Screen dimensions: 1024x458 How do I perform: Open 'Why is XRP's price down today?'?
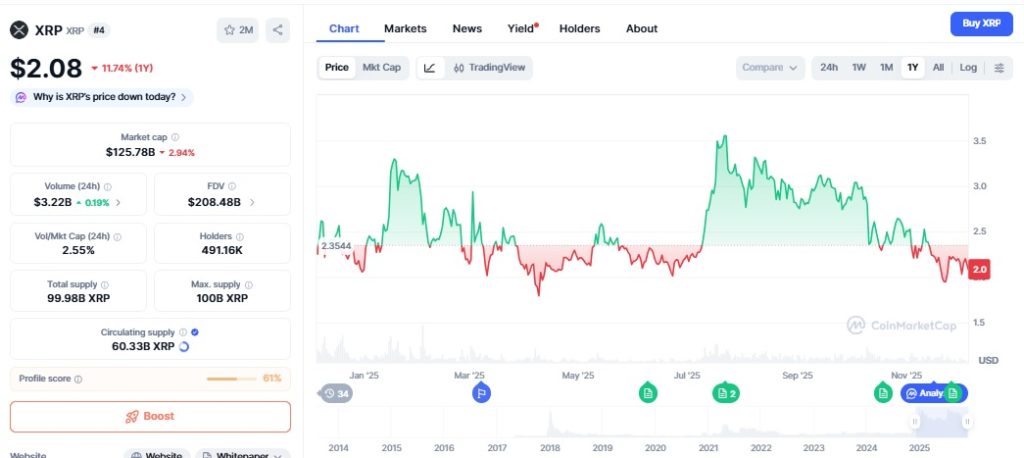[103, 97]
